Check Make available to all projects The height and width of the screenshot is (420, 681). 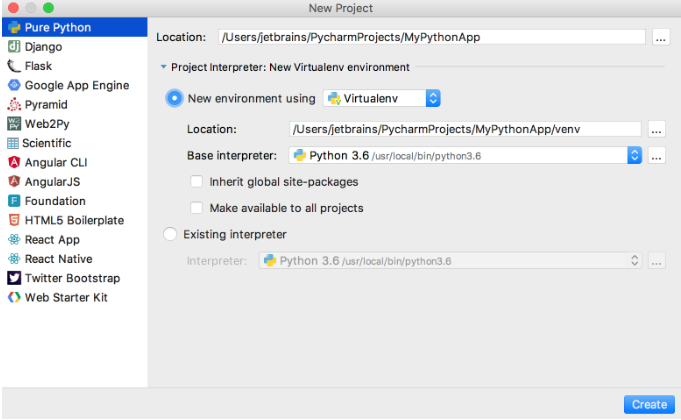pyautogui.click(x=196, y=208)
